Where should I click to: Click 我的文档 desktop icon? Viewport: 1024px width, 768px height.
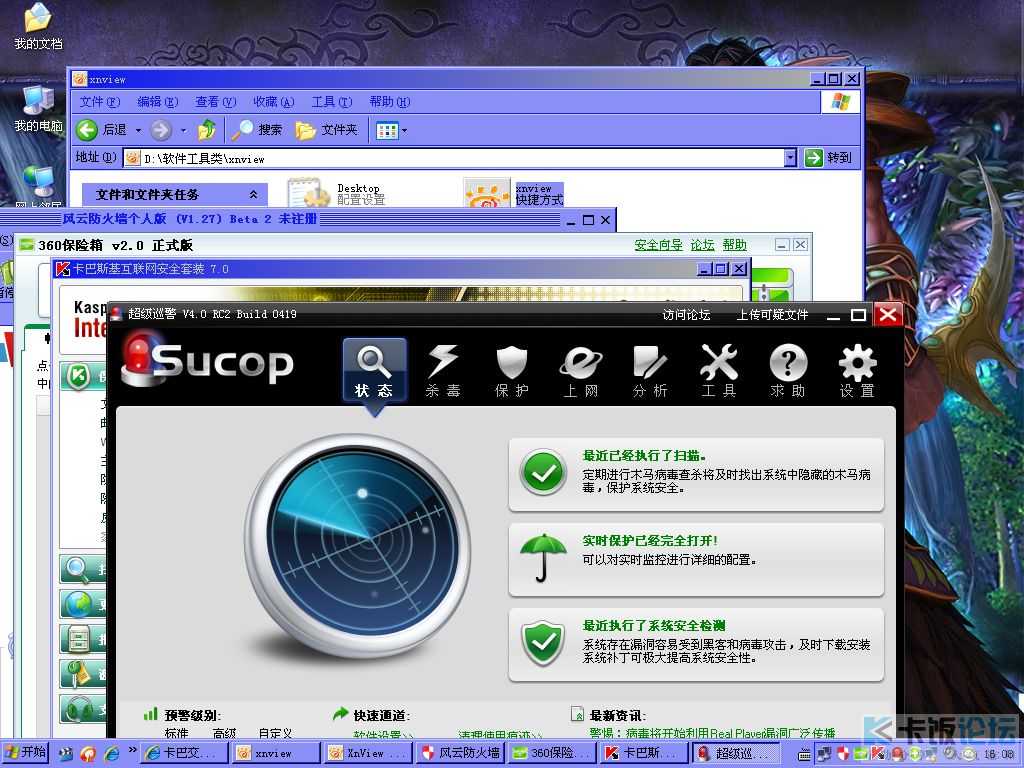39,27
